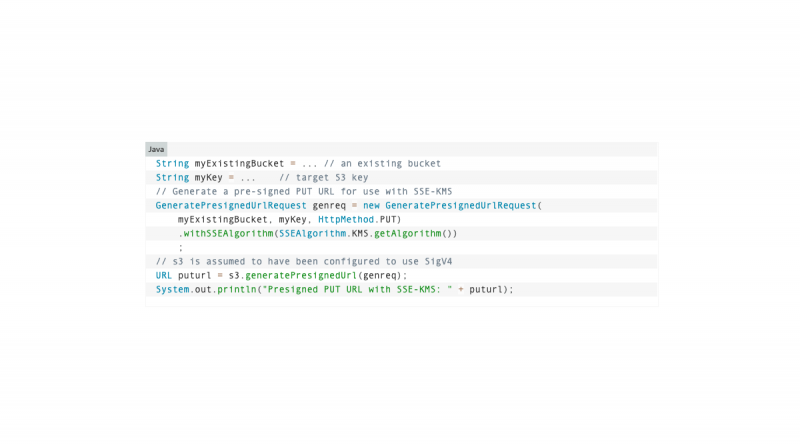Click the getAlgorithm method call

tap(407, 233)
